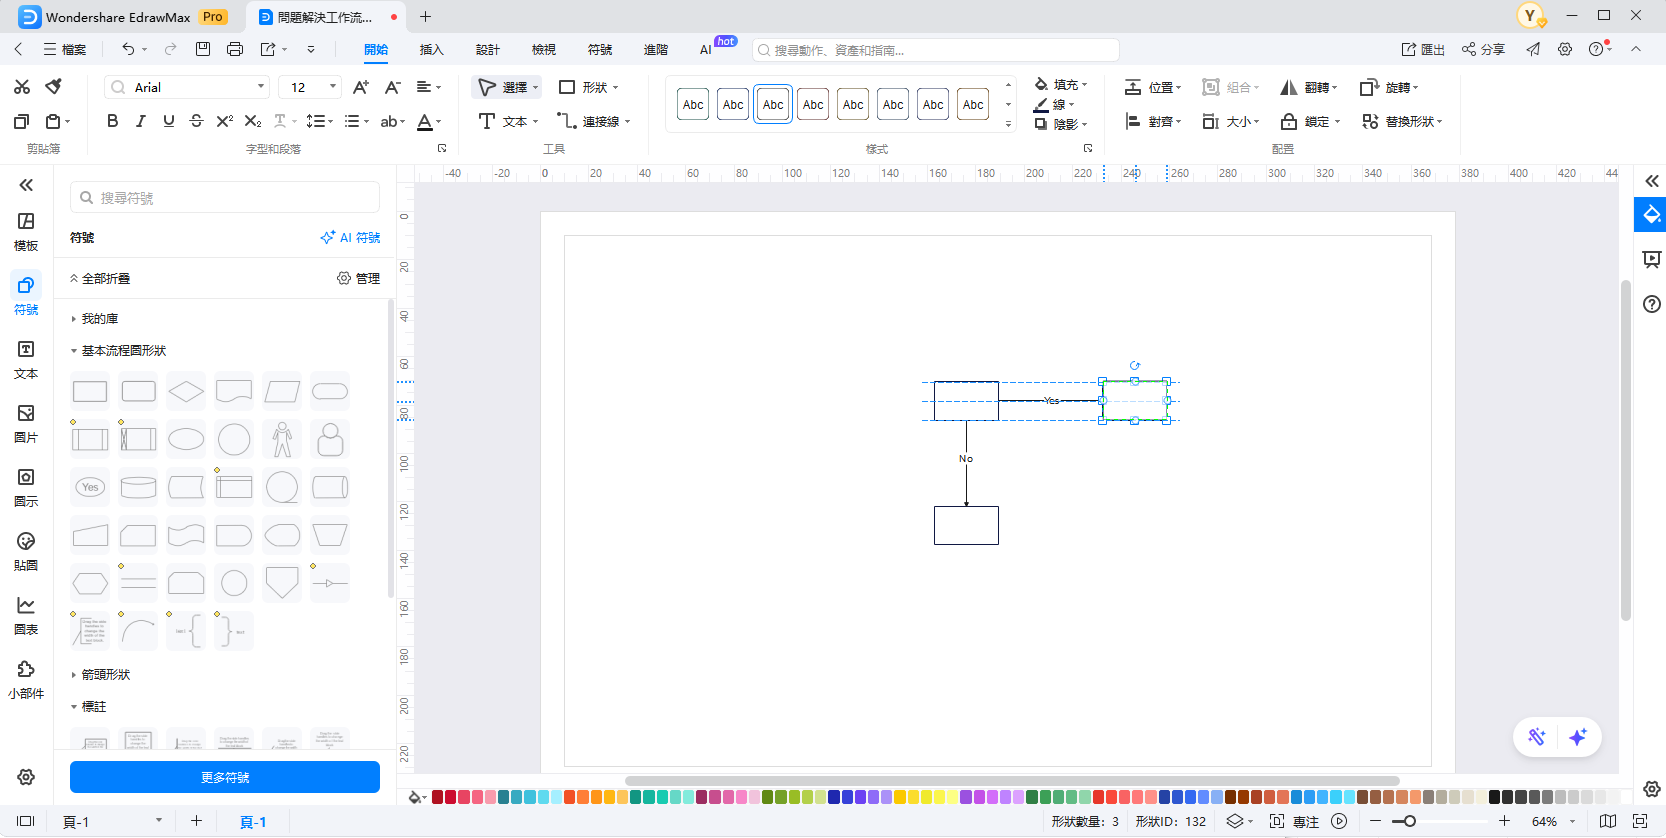
Task: Expand the Arrow Shapes category
Action: click(x=105, y=675)
